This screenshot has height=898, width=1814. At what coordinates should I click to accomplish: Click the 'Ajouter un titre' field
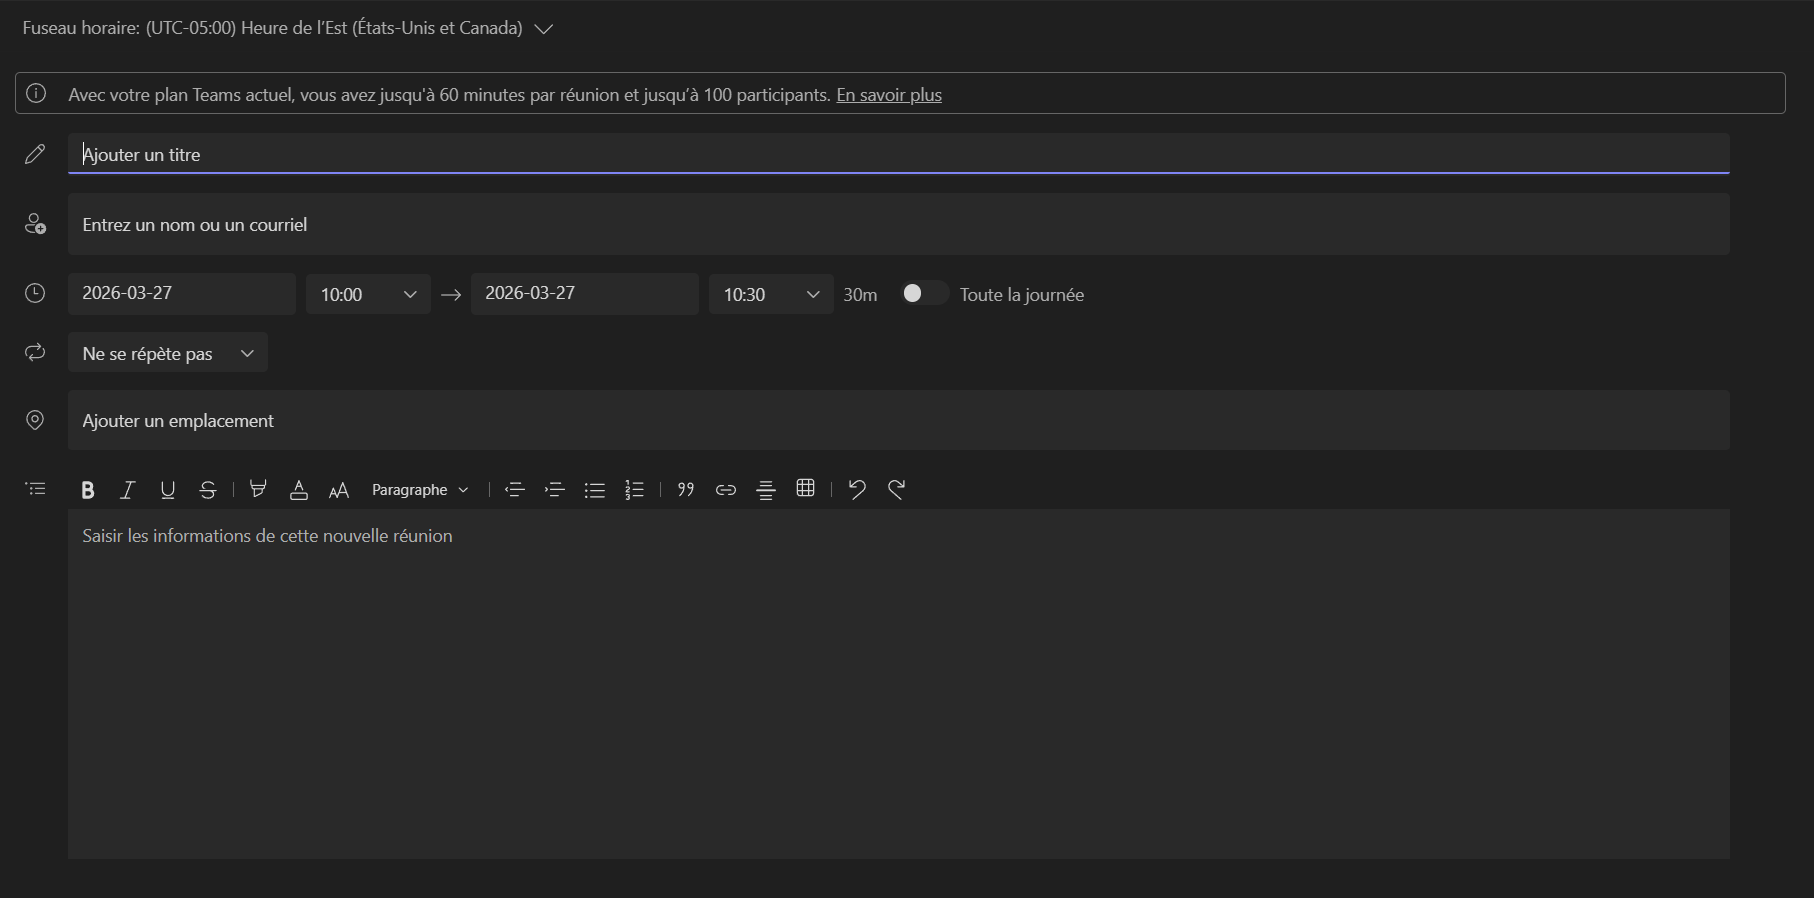[x=898, y=154]
